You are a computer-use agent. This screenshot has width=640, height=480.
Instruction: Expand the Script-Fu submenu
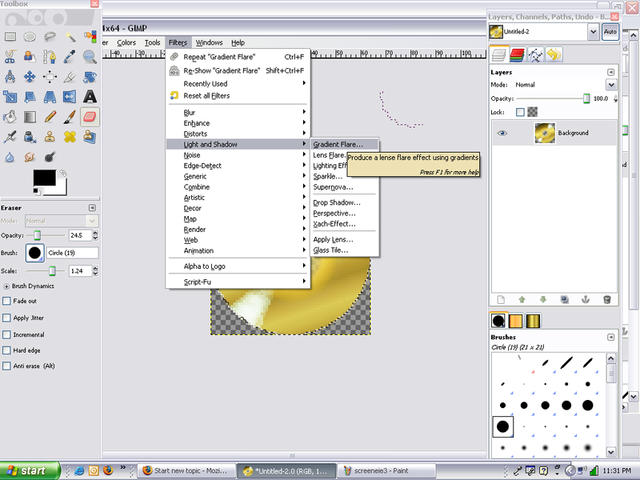coord(237,282)
